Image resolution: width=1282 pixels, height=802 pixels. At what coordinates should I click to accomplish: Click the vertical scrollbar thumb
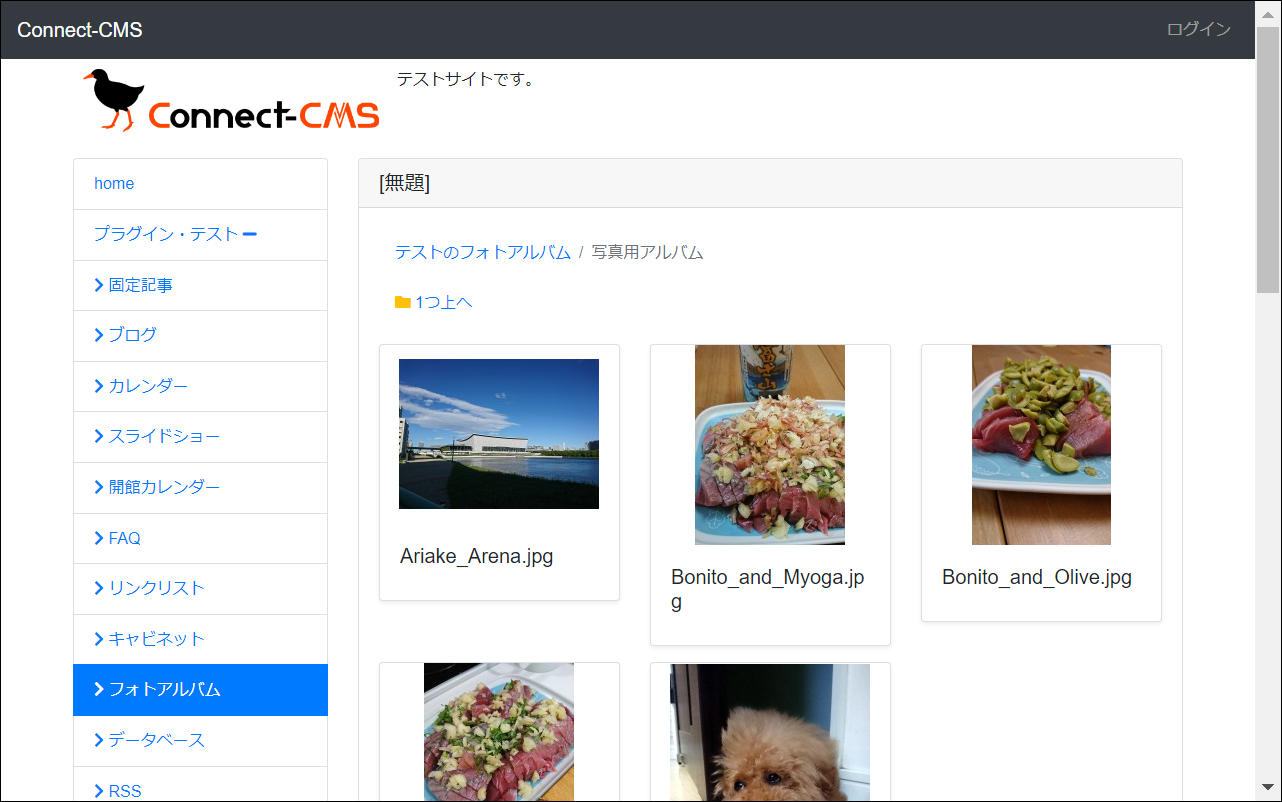coord(1268,160)
